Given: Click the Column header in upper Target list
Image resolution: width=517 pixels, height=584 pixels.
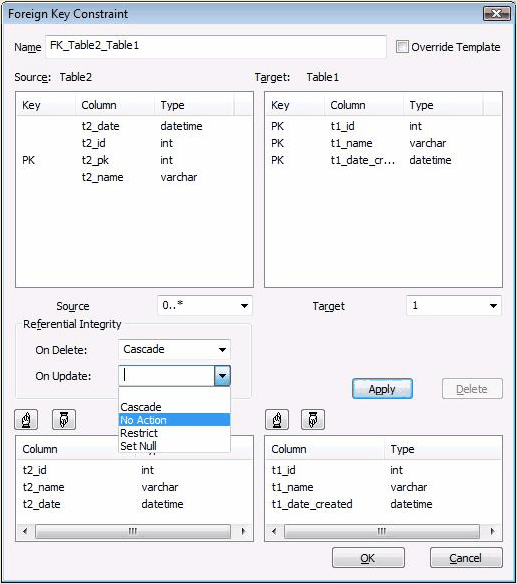Looking at the screenshot, I should click(x=364, y=105).
